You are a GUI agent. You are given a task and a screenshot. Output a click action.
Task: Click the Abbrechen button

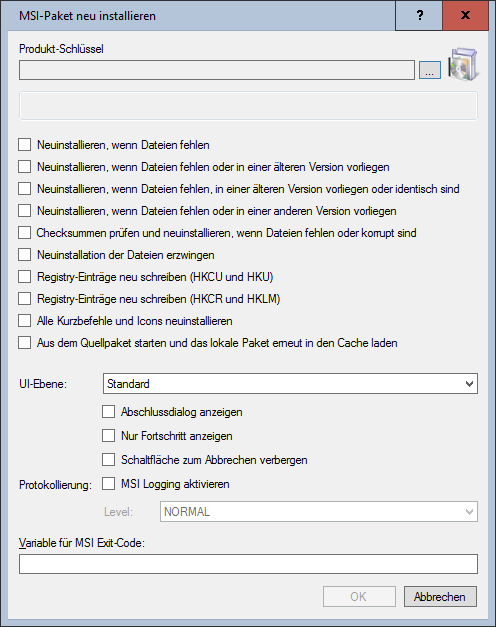click(x=440, y=597)
